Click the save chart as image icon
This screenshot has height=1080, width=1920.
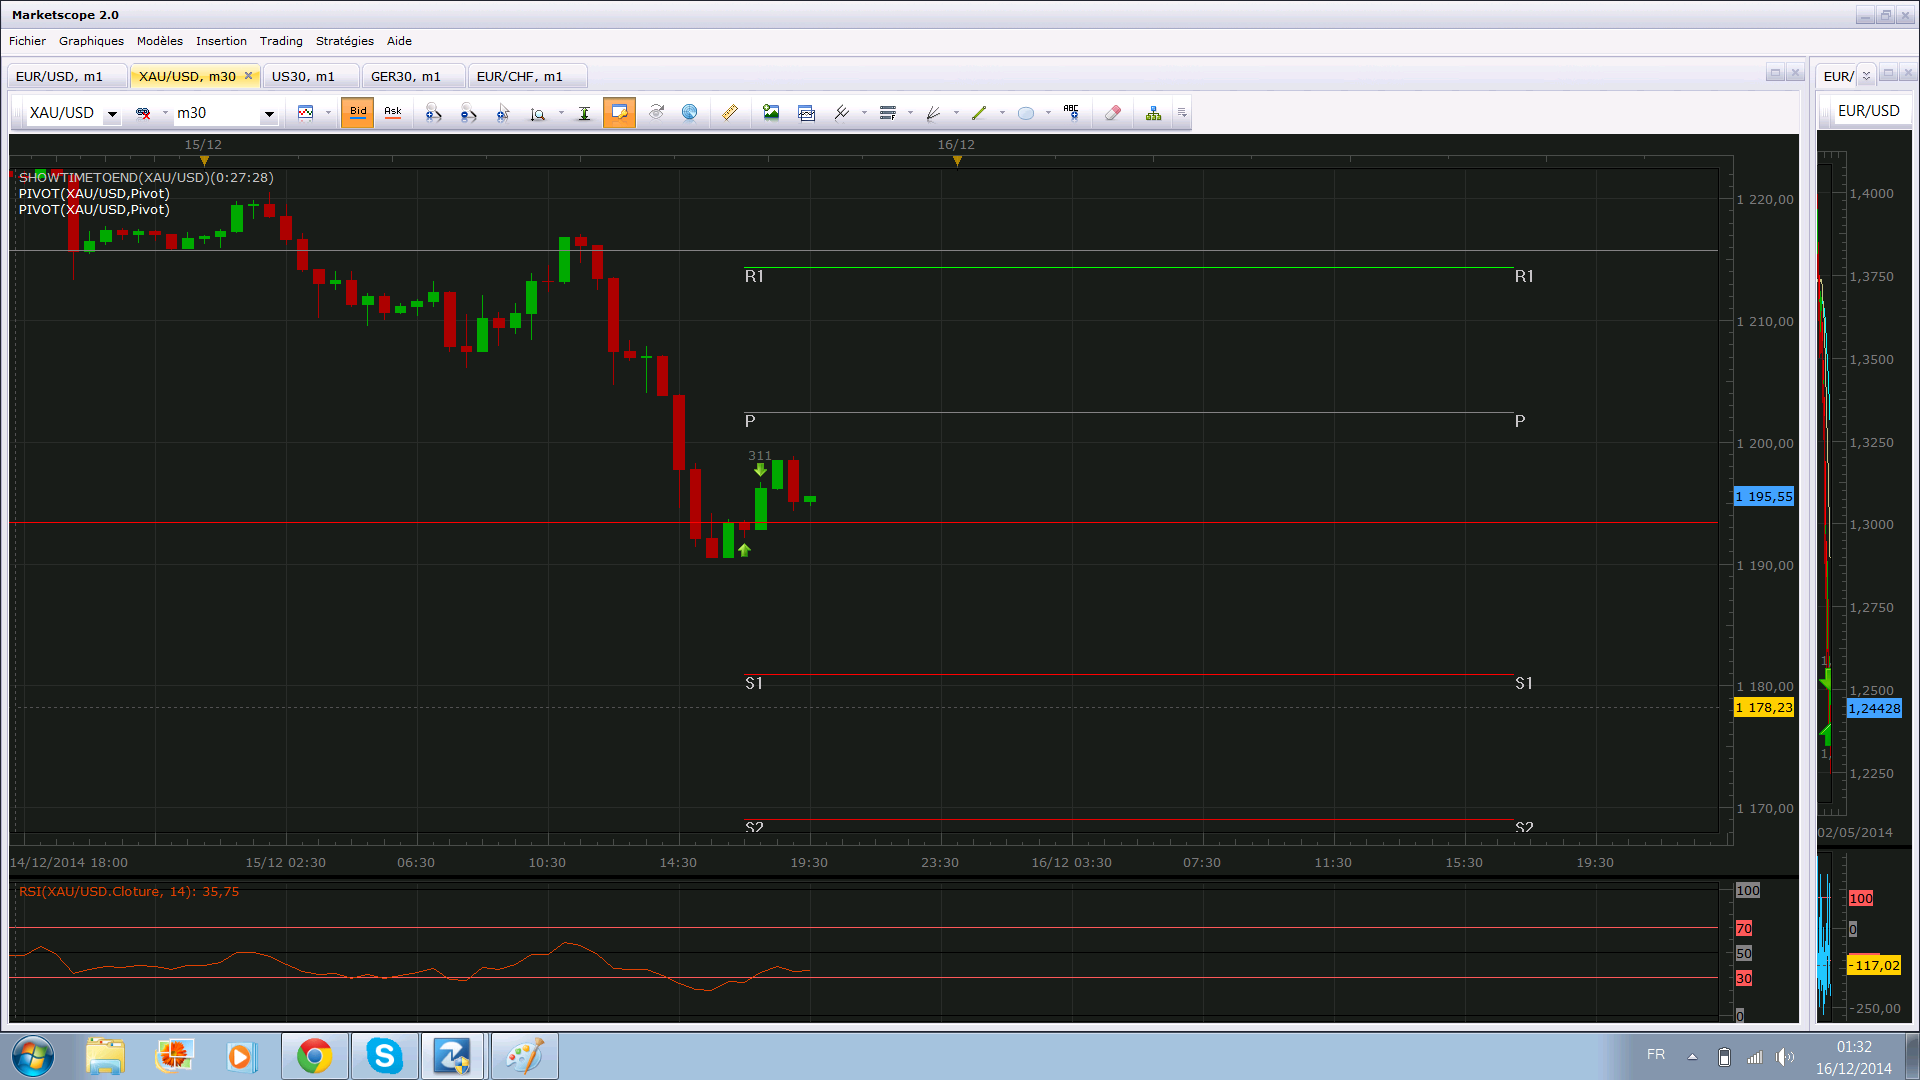(771, 113)
